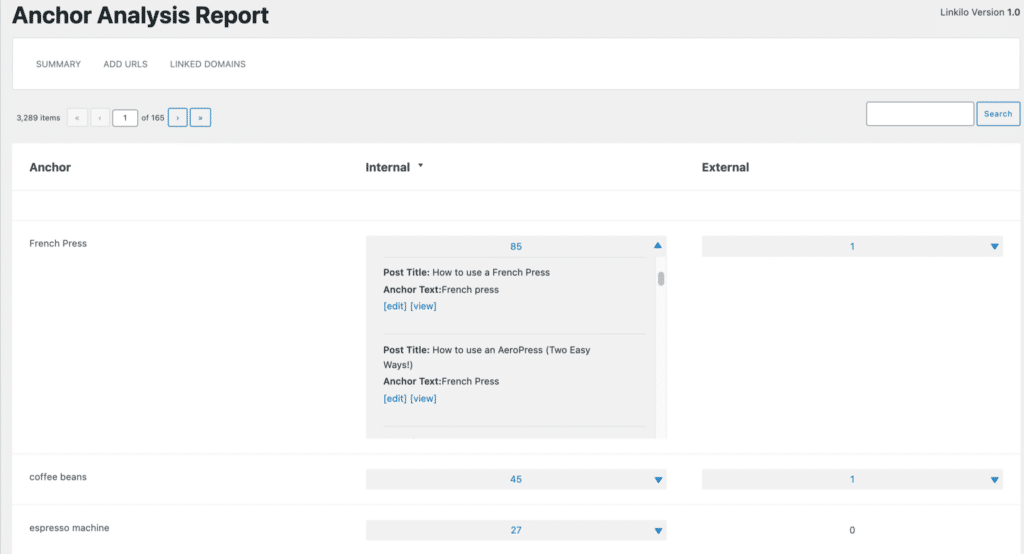Image resolution: width=1024 pixels, height=554 pixels.
Task: Expand espresso machine internal links dropdown
Action: 657,531
